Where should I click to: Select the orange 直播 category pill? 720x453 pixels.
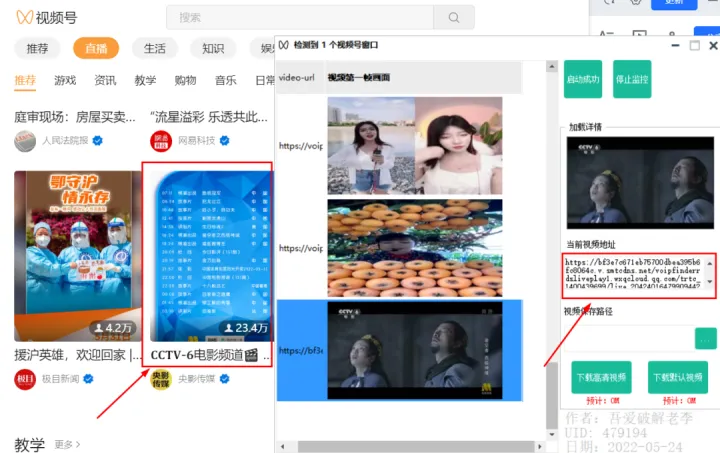click(x=96, y=48)
